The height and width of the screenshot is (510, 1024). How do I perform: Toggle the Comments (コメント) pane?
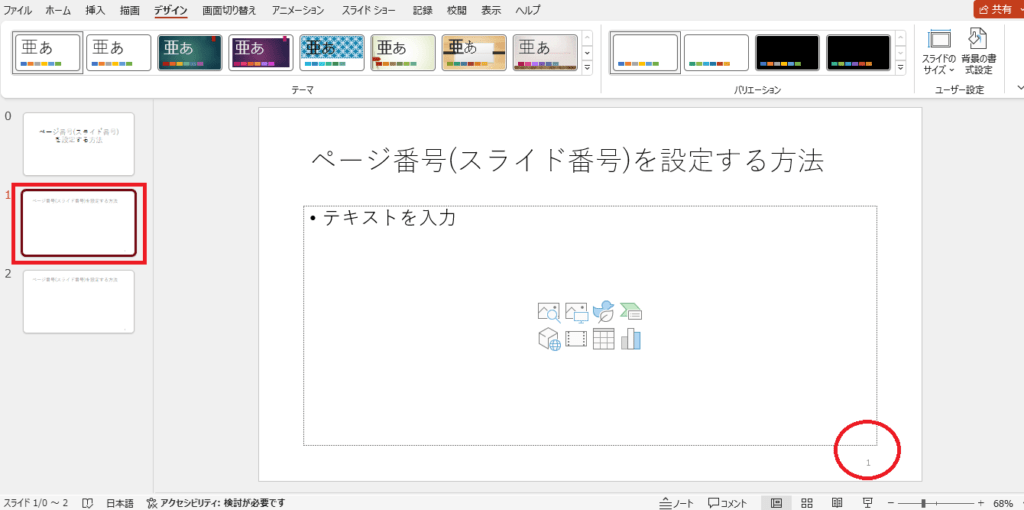(728, 503)
